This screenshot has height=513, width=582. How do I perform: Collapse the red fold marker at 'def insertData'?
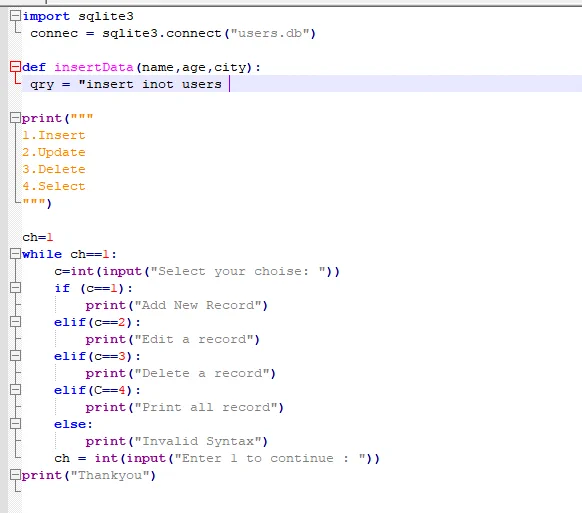pyautogui.click(x=15, y=67)
